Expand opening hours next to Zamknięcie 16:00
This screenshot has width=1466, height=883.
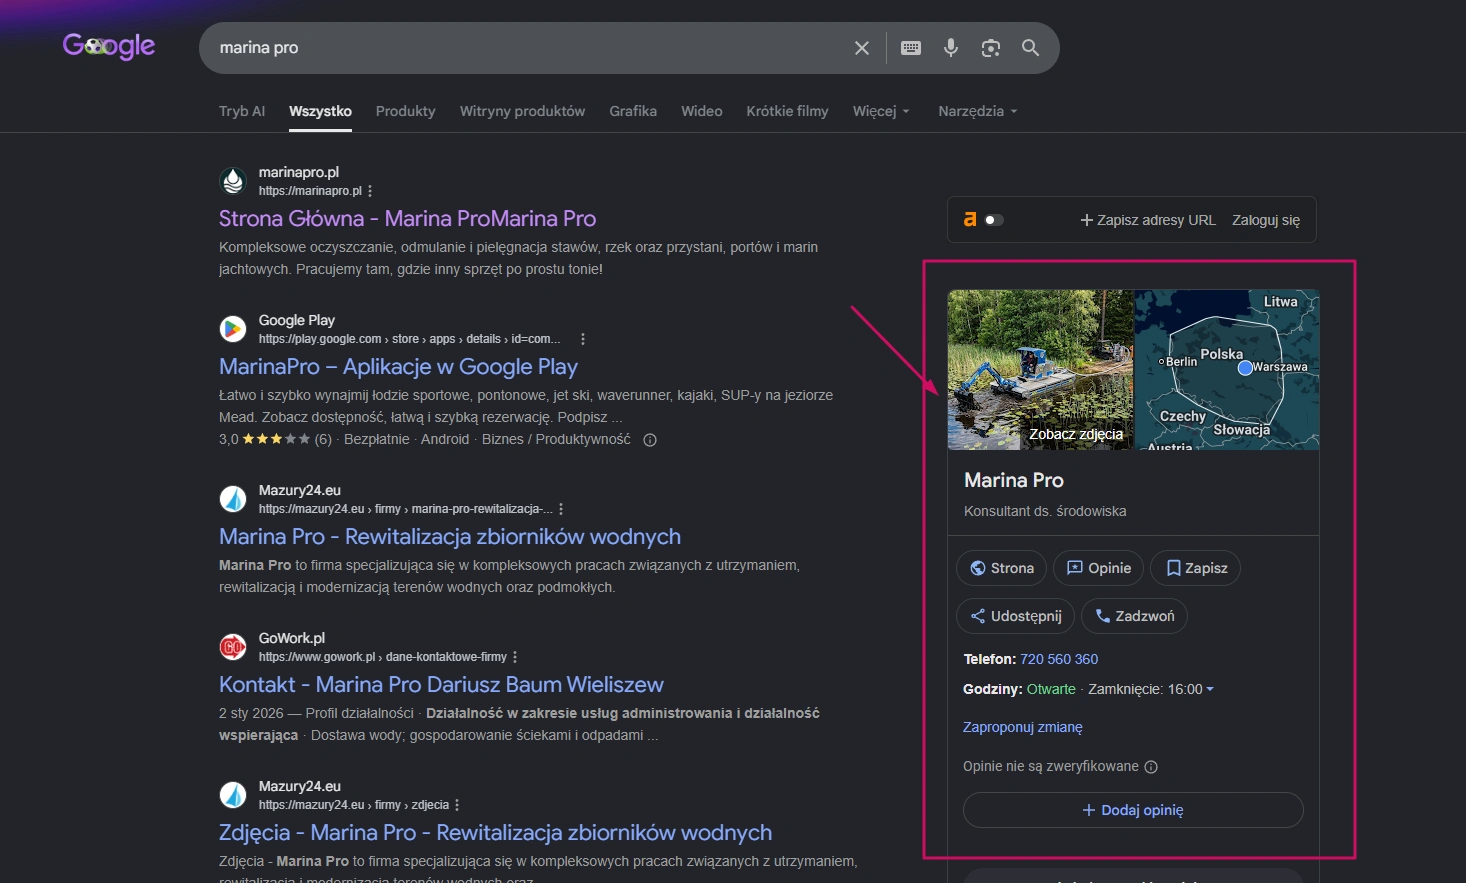tap(1210, 689)
